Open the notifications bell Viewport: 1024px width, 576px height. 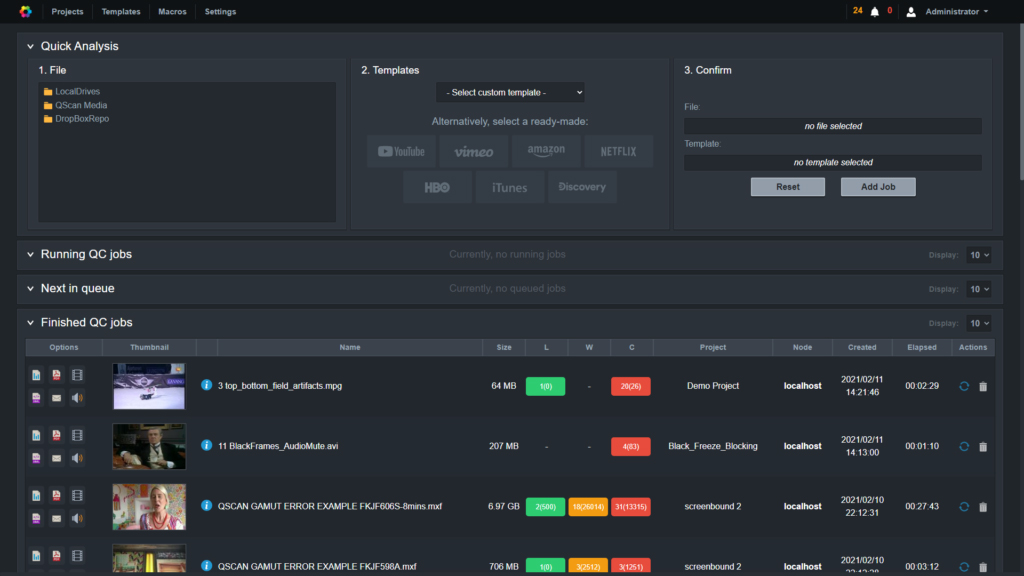pyautogui.click(x=874, y=12)
